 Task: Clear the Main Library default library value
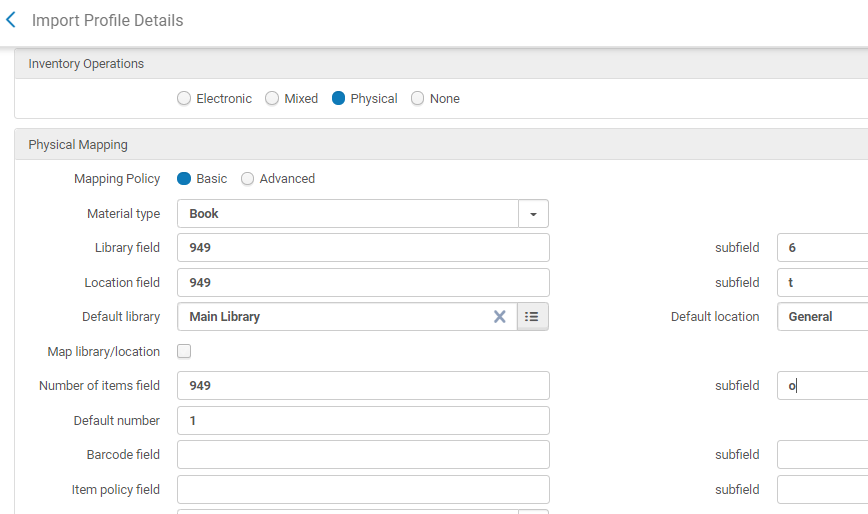coord(499,317)
